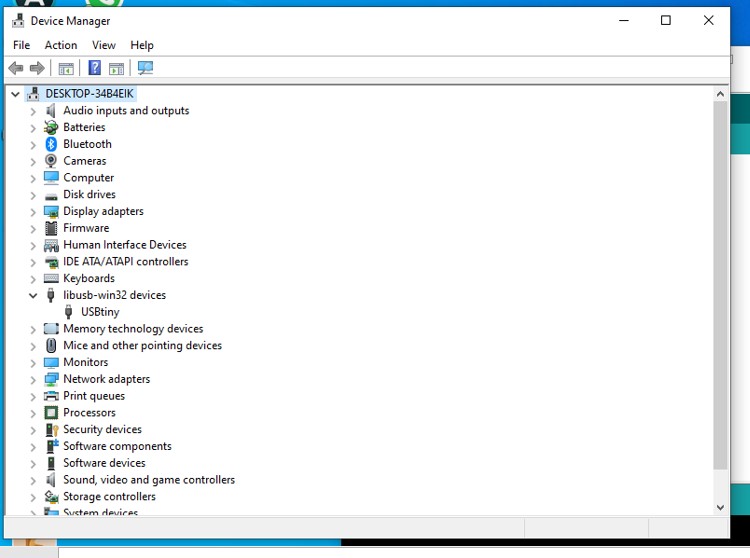Close the Device Manager window
Viewport: 750px width, 558px height.
pos(708,21)
